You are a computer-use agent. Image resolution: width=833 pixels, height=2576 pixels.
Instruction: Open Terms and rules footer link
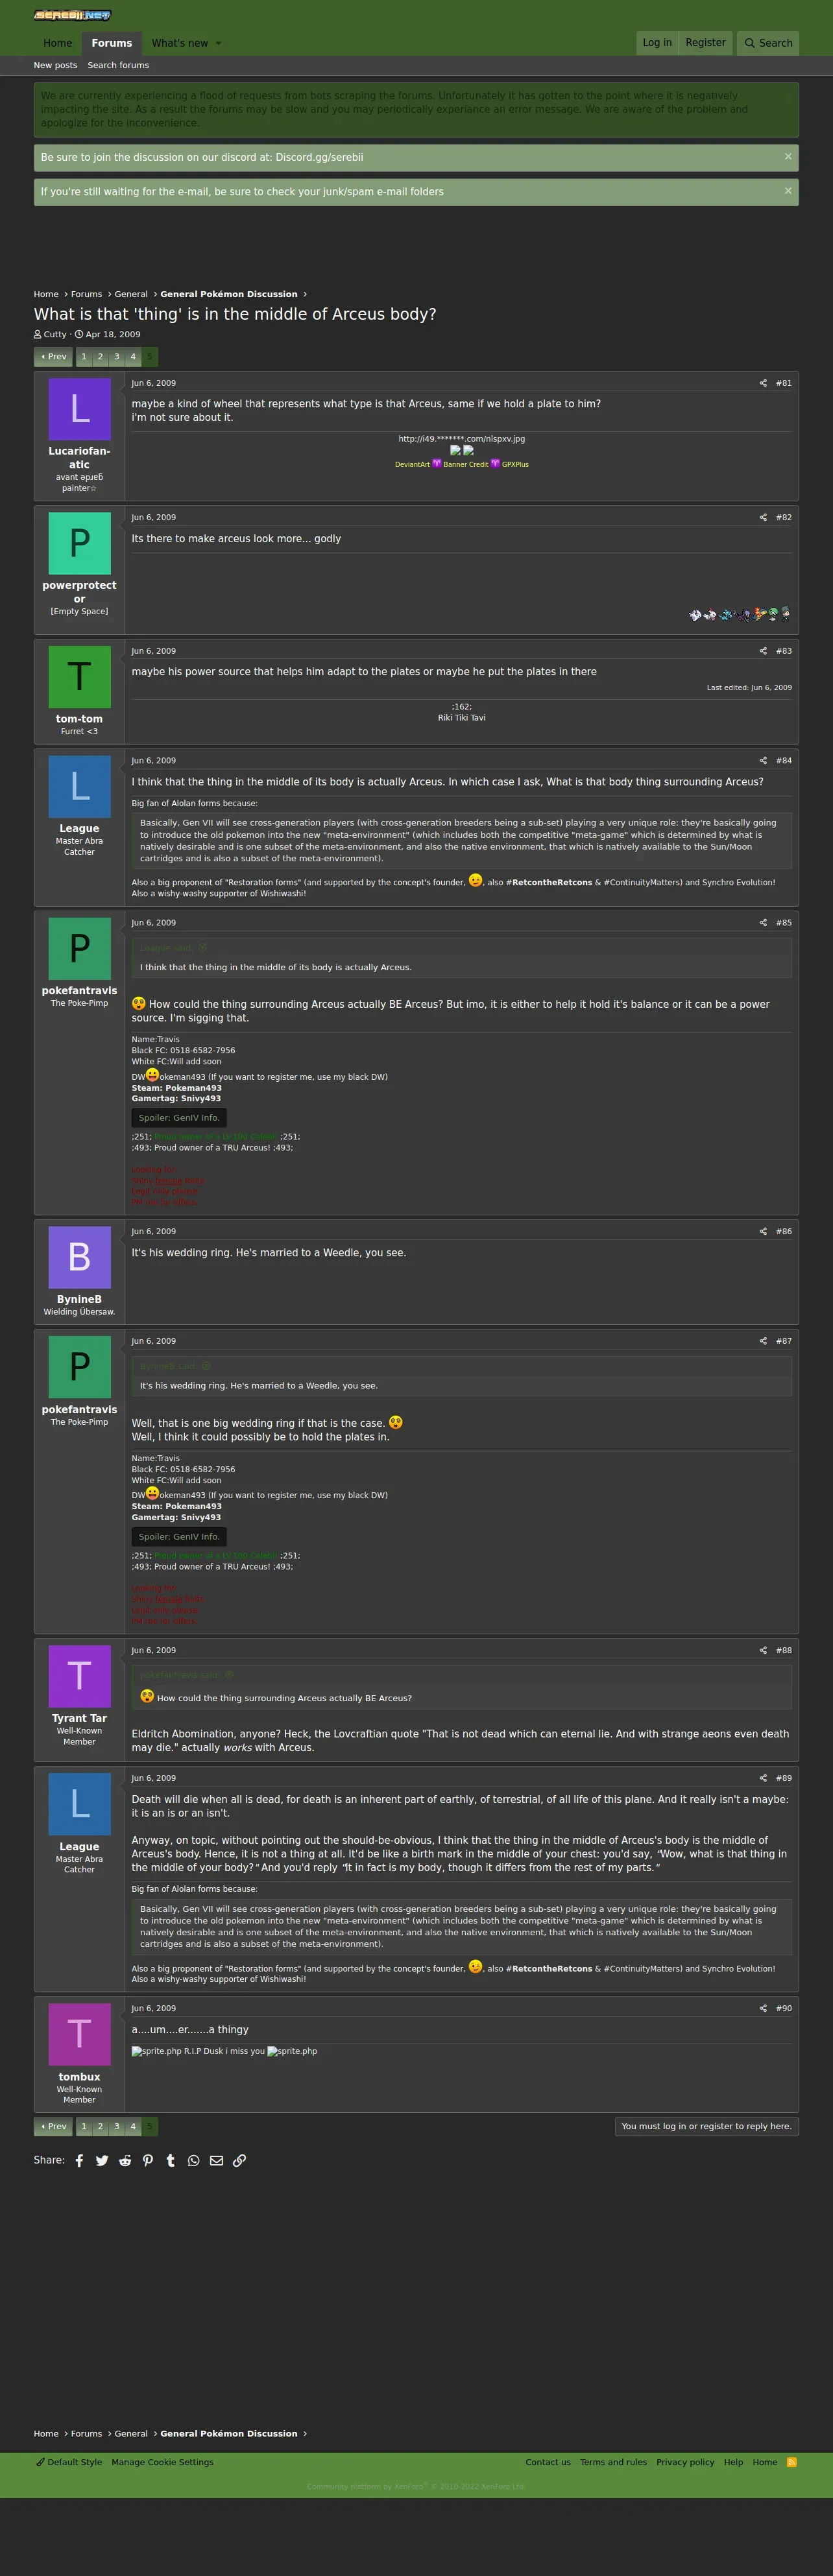[613, 2462]
